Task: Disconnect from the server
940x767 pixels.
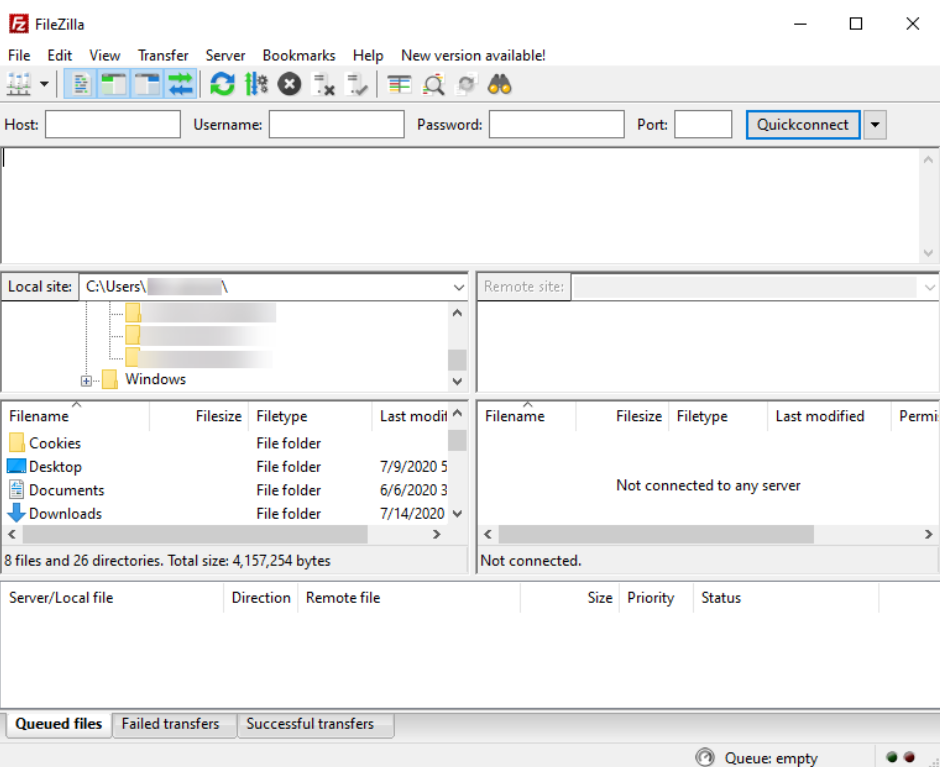Action: [322, 84]
